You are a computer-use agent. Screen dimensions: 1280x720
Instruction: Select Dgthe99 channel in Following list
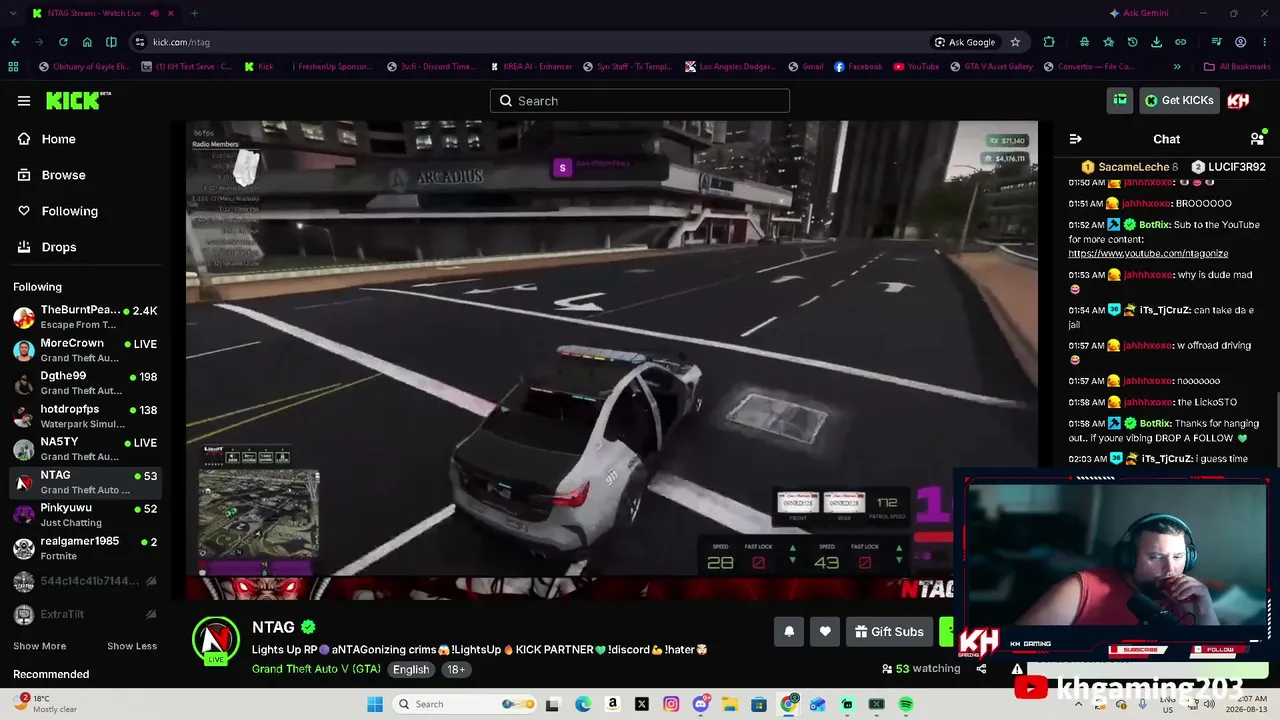pos(85,383)
